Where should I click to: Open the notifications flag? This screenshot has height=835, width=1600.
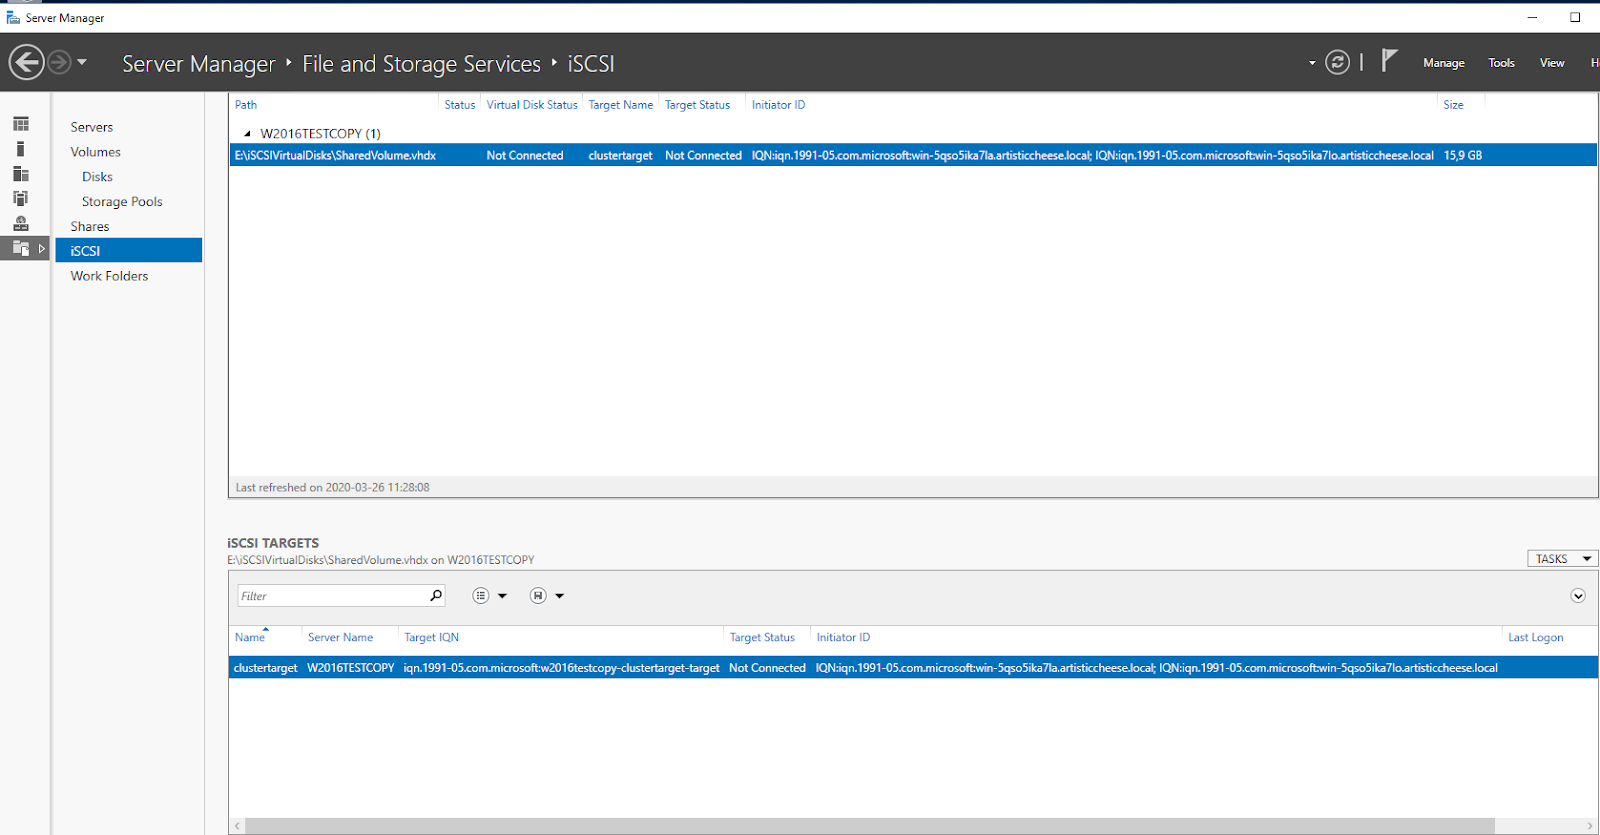click(1389, 61)
